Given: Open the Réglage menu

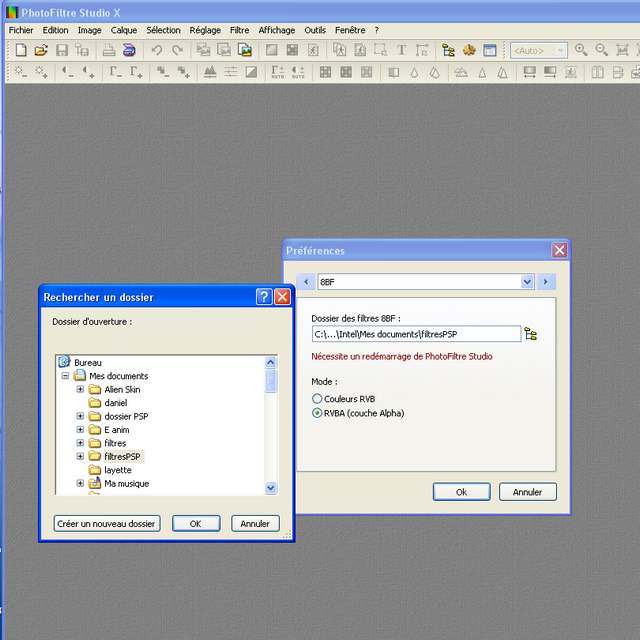Looking at the screenshot, I should pyautogui.click(x=205, y=30).
